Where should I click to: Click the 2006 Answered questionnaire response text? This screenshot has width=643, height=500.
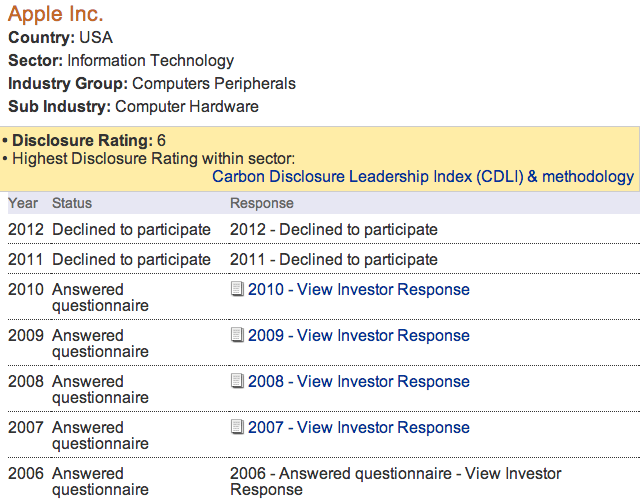click(x=395, y=482)
